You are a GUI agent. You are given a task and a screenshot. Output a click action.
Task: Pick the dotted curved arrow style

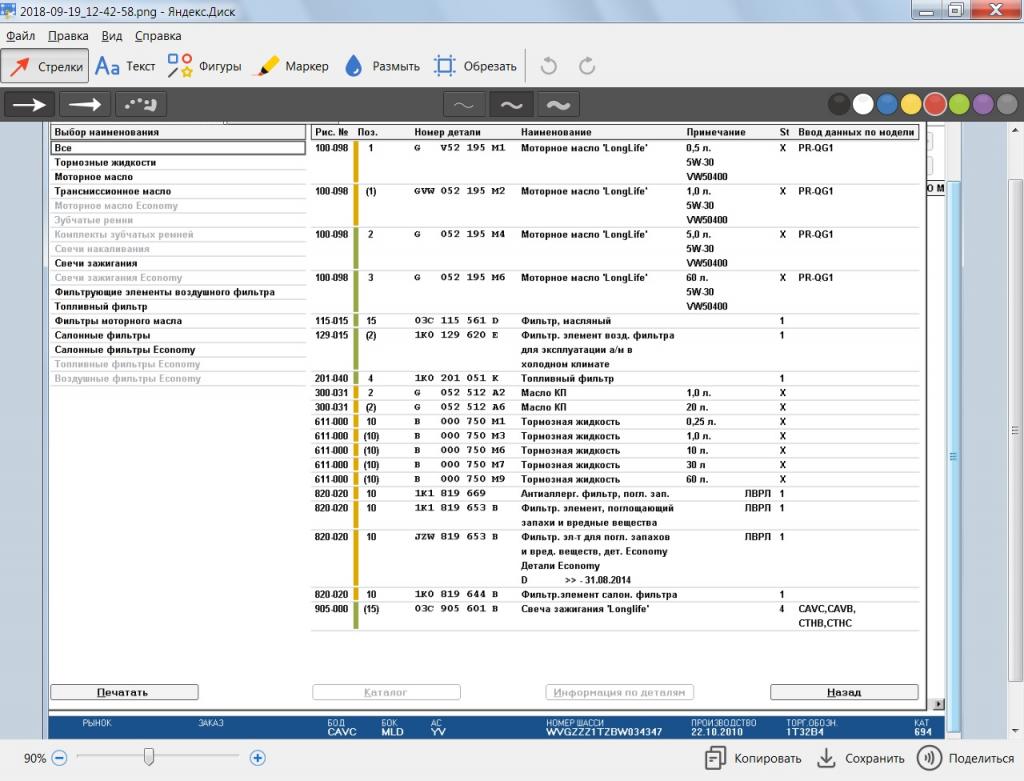[140, 104]
